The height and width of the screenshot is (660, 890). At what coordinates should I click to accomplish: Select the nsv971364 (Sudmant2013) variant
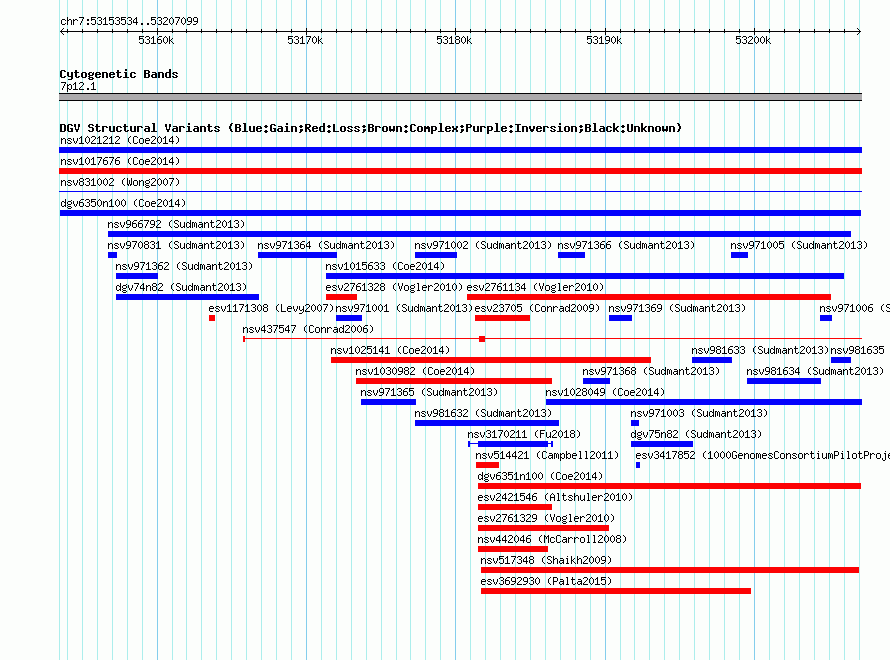[326, 245]
